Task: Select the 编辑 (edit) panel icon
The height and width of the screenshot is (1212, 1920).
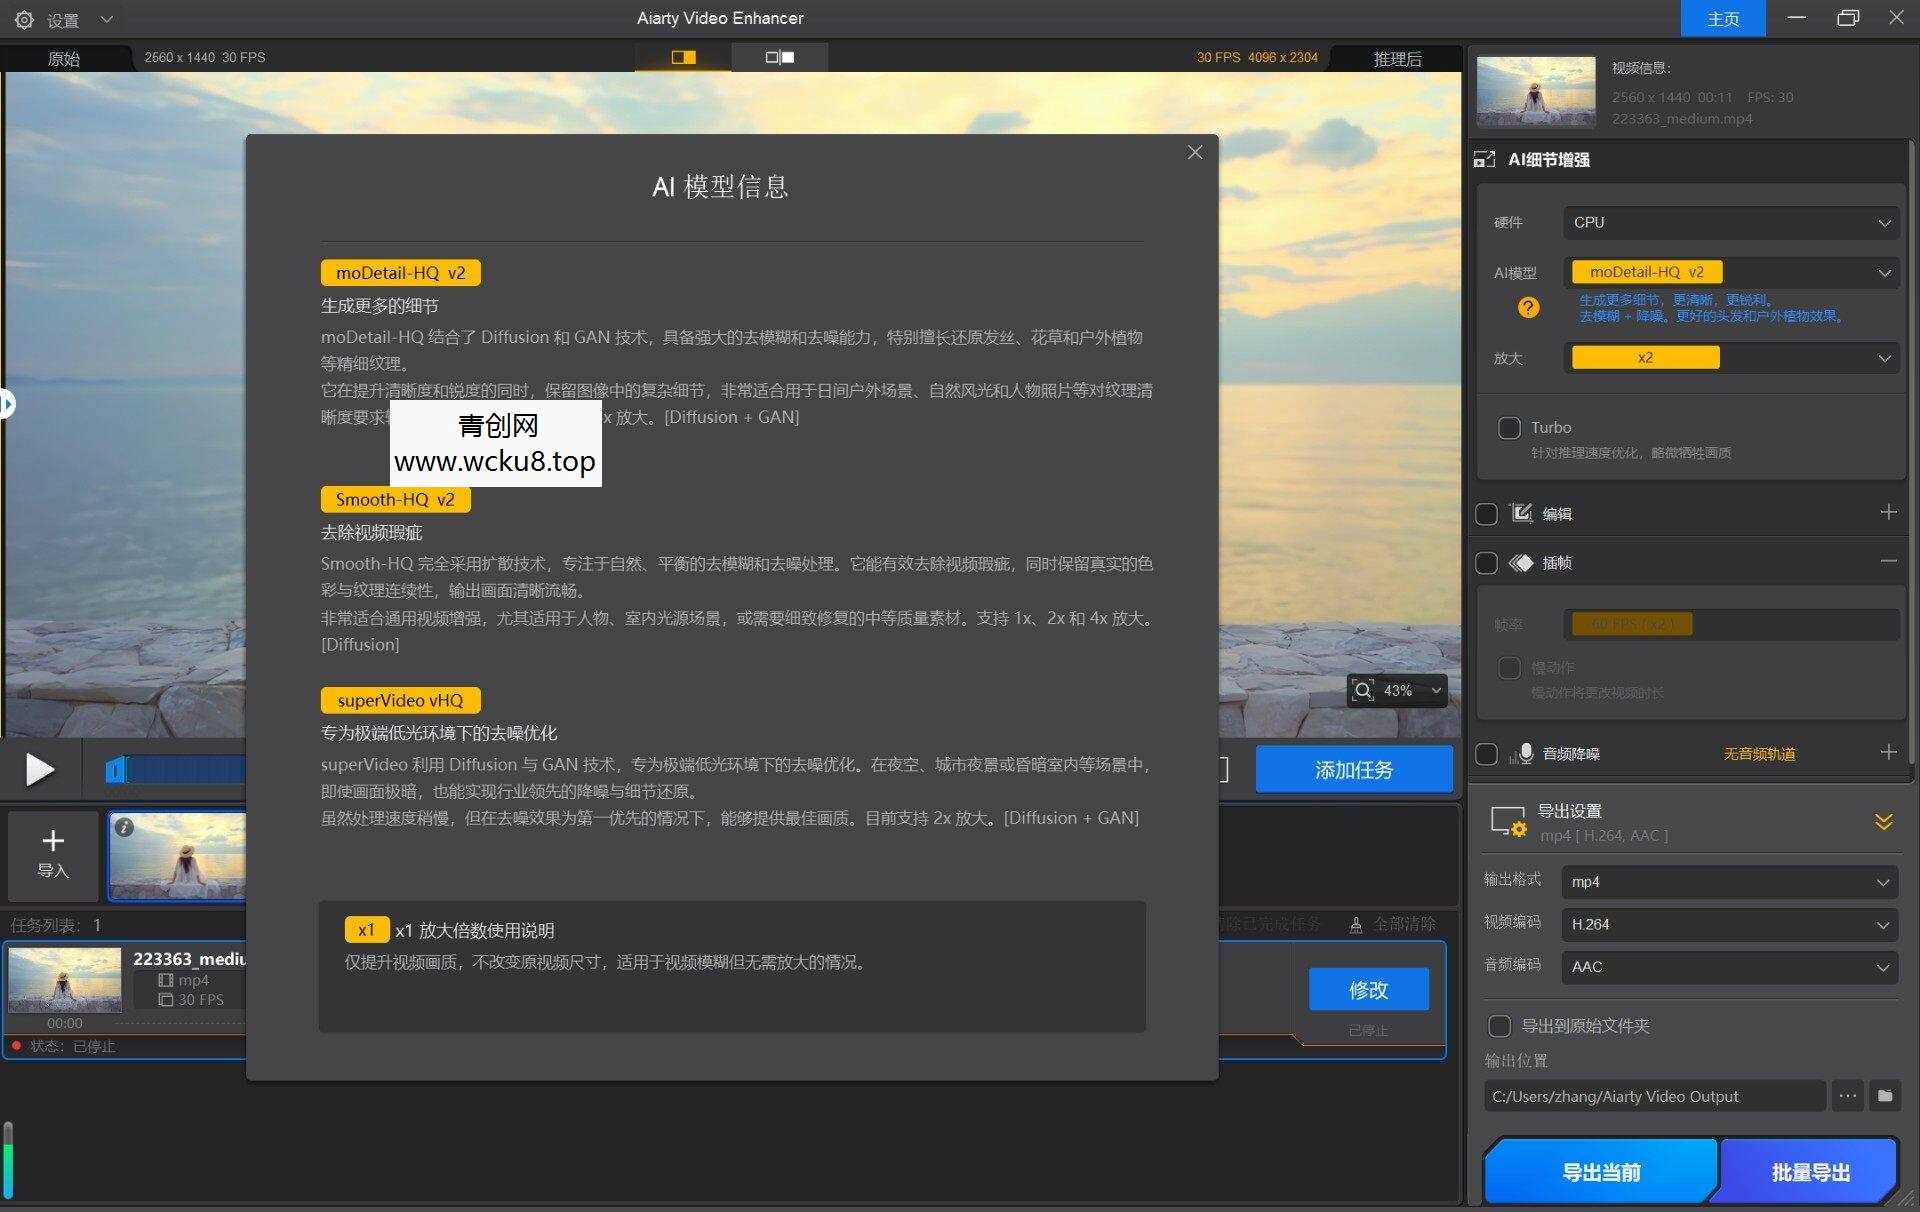Action: [1521, 513]
